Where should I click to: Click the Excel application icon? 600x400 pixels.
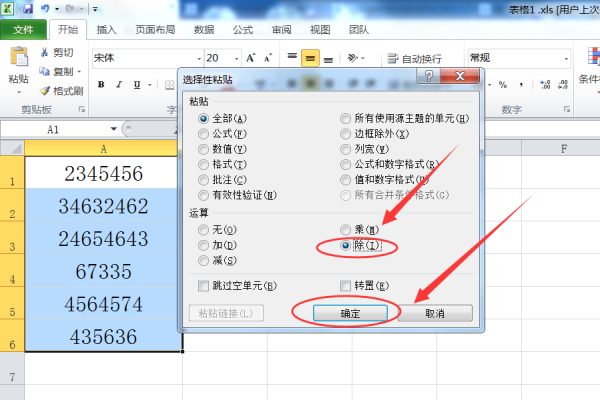click(x=8, y=8)
